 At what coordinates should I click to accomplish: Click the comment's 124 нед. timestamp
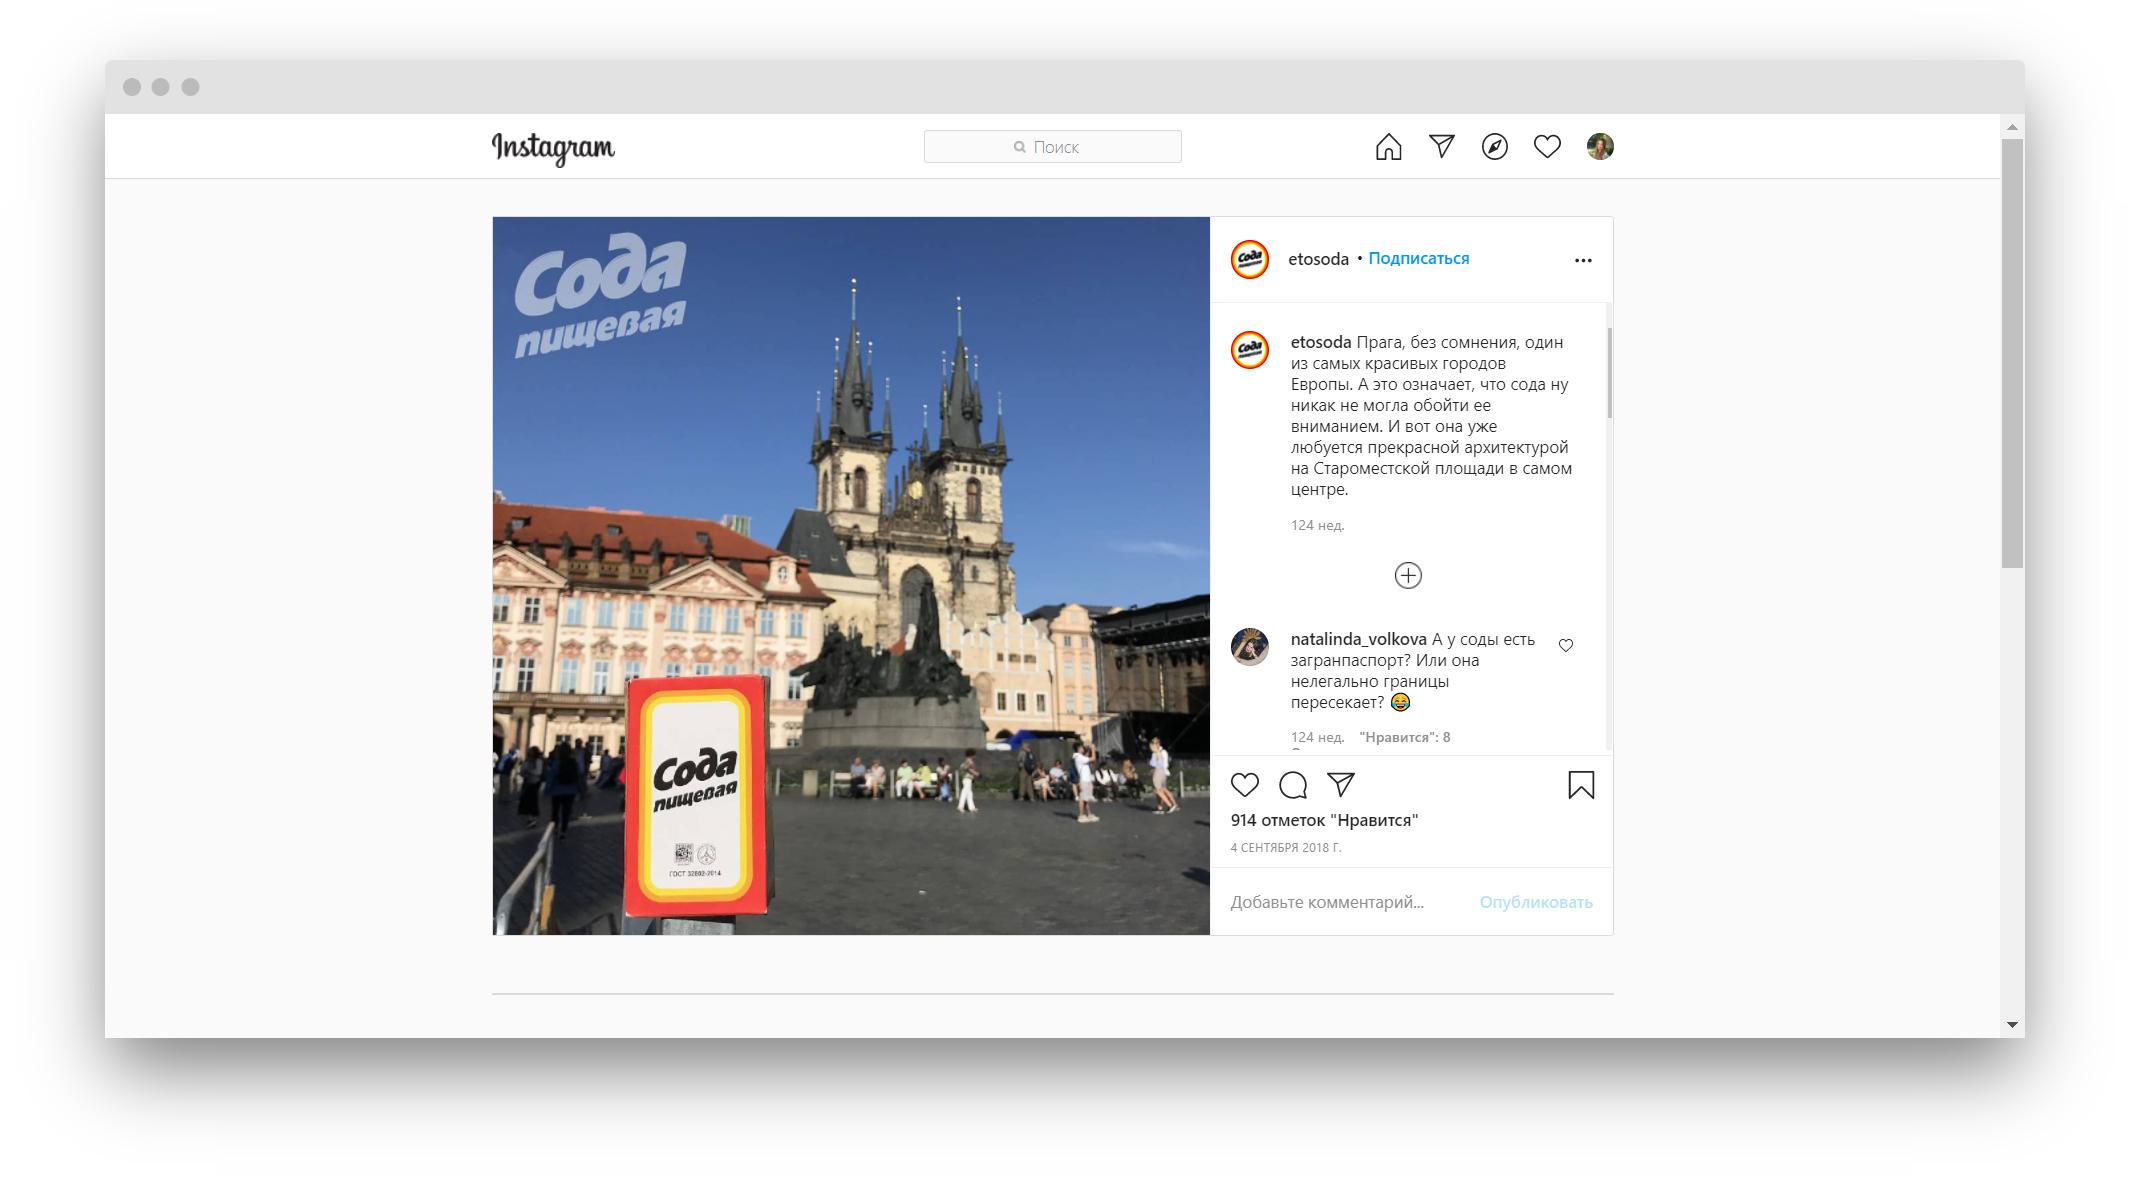click(x=1317, y=737)
